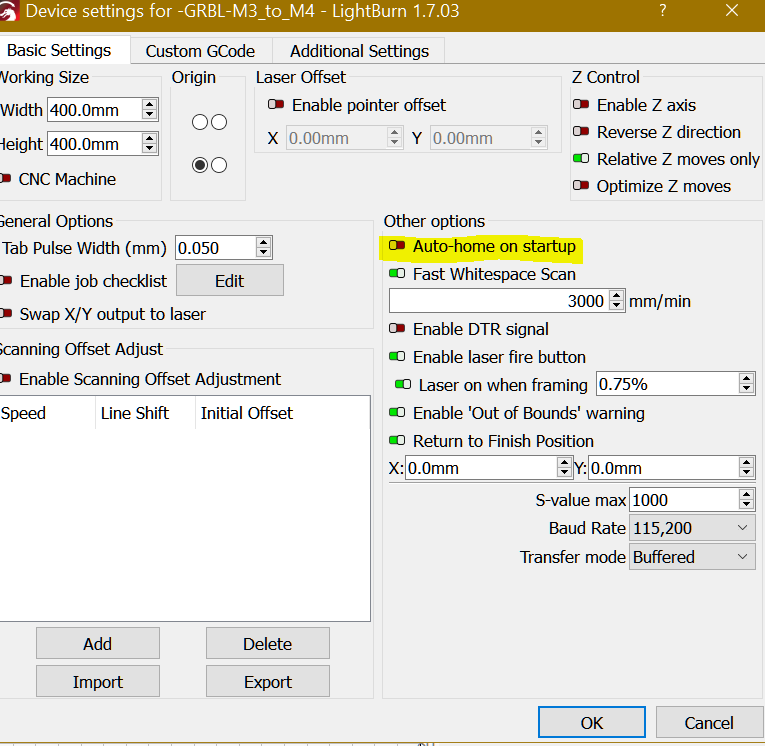
Task: Toggle Fast Whitespace Scan switch
Action: (397, 273)
